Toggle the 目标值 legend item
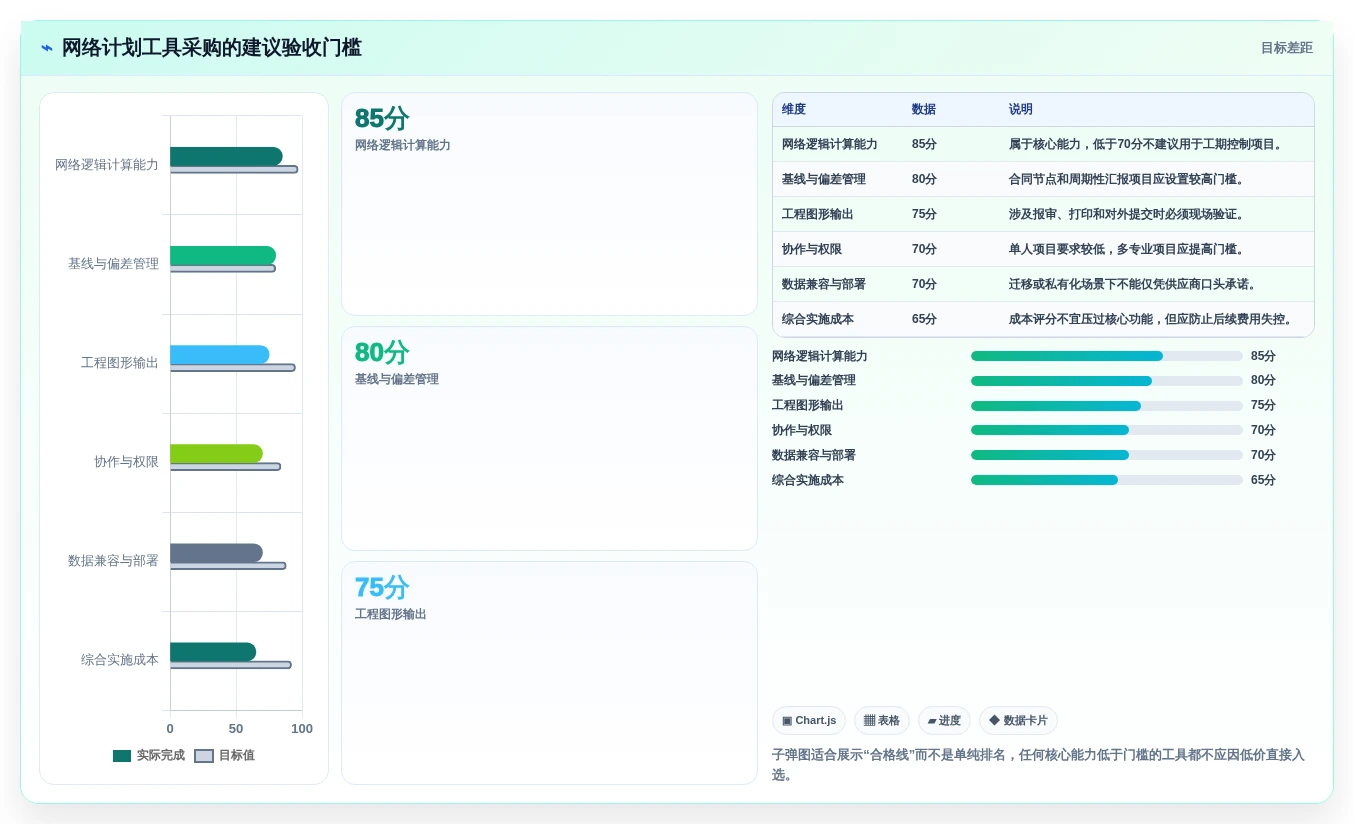This screenshot has width=1354, height=824. coord(224,756)
